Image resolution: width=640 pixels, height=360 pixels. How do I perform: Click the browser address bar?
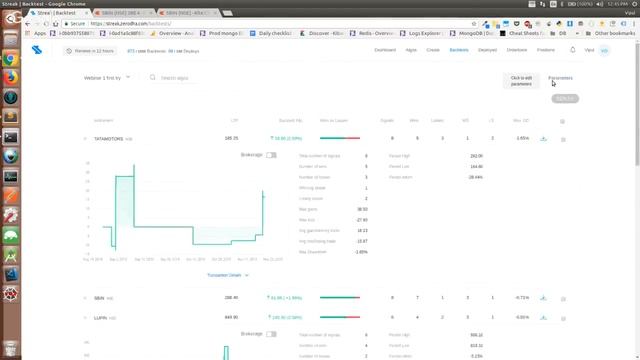pyautogui.click(x=269, y=24)
